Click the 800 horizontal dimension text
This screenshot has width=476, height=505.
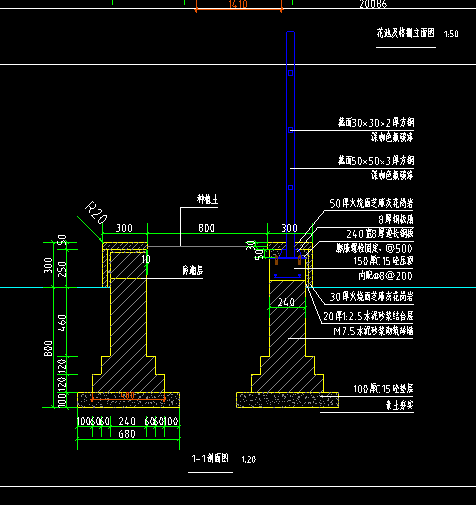pos(206,228)
